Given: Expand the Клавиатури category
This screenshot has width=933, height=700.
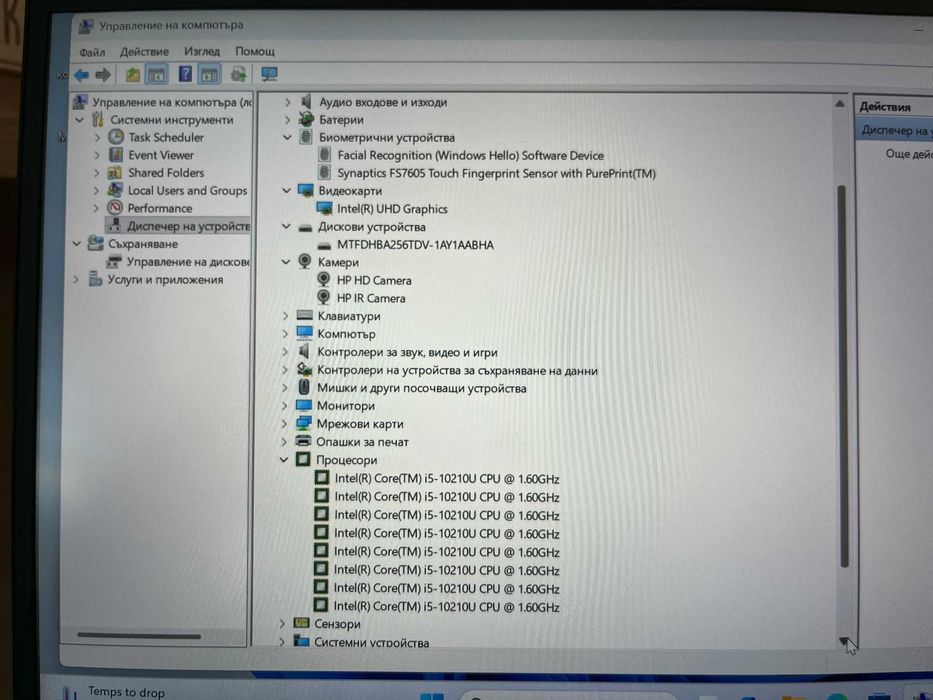Looking at the screenshot, I should pos(286,316).
